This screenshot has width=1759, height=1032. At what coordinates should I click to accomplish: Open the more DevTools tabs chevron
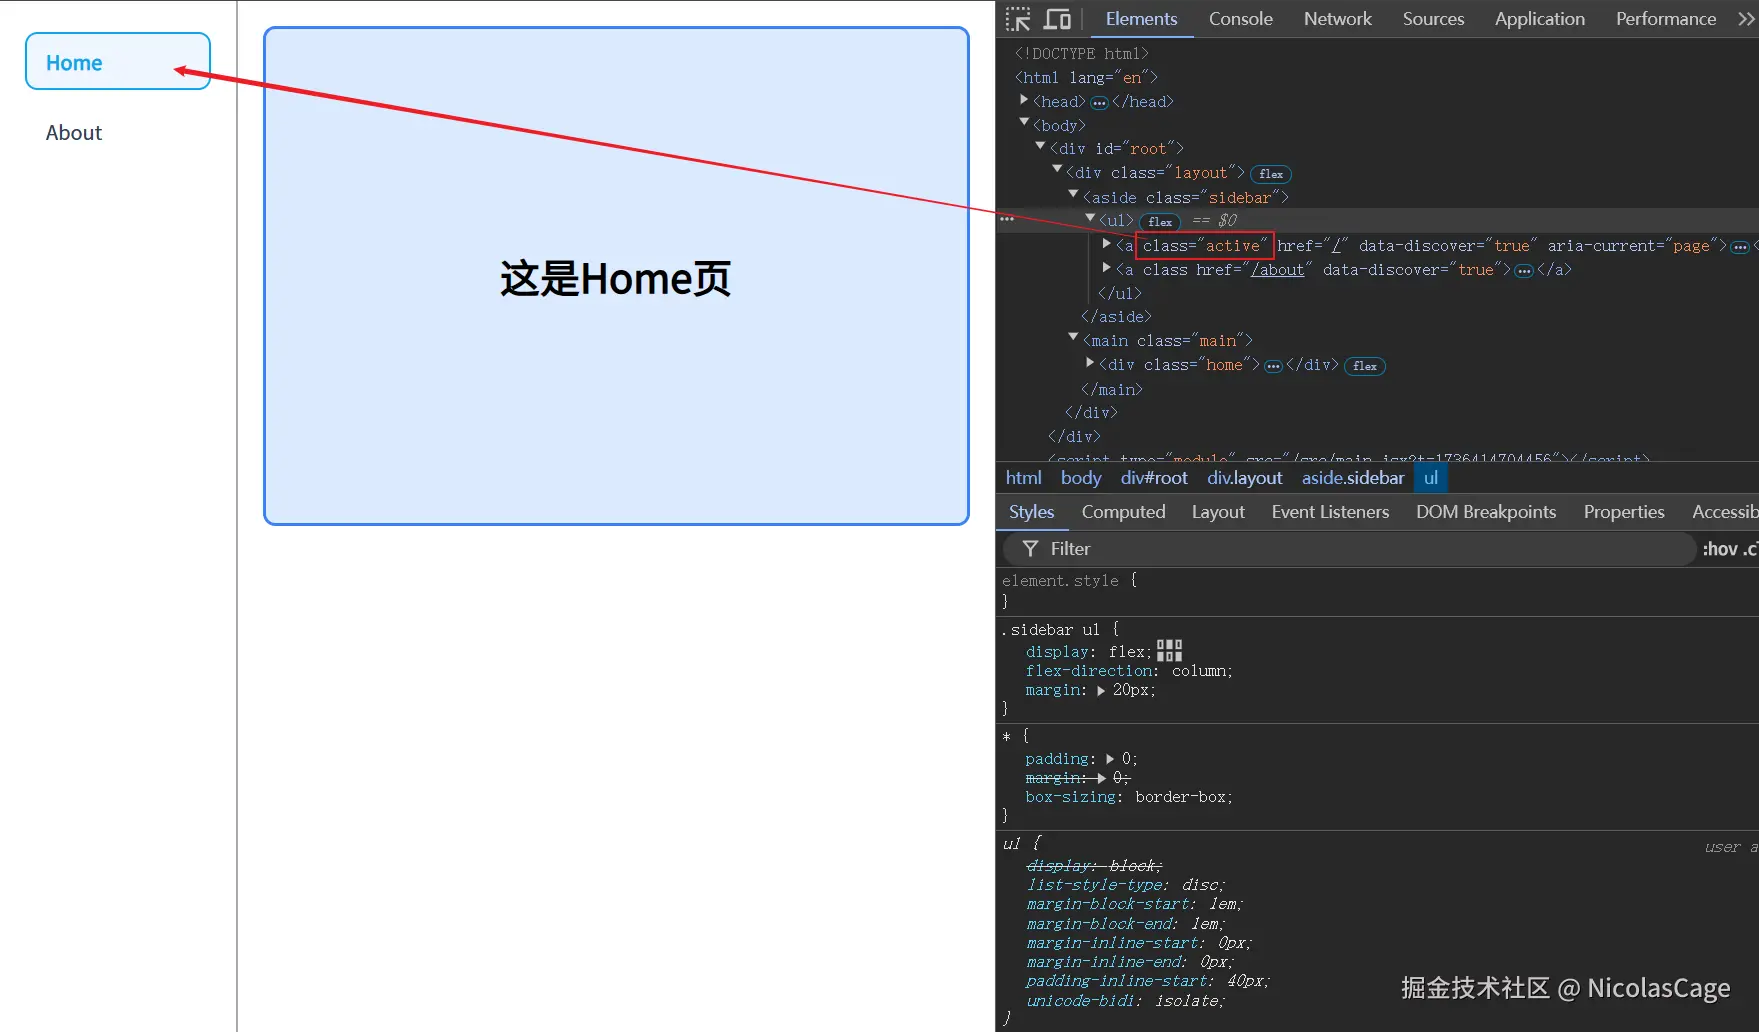[1746, 19]
